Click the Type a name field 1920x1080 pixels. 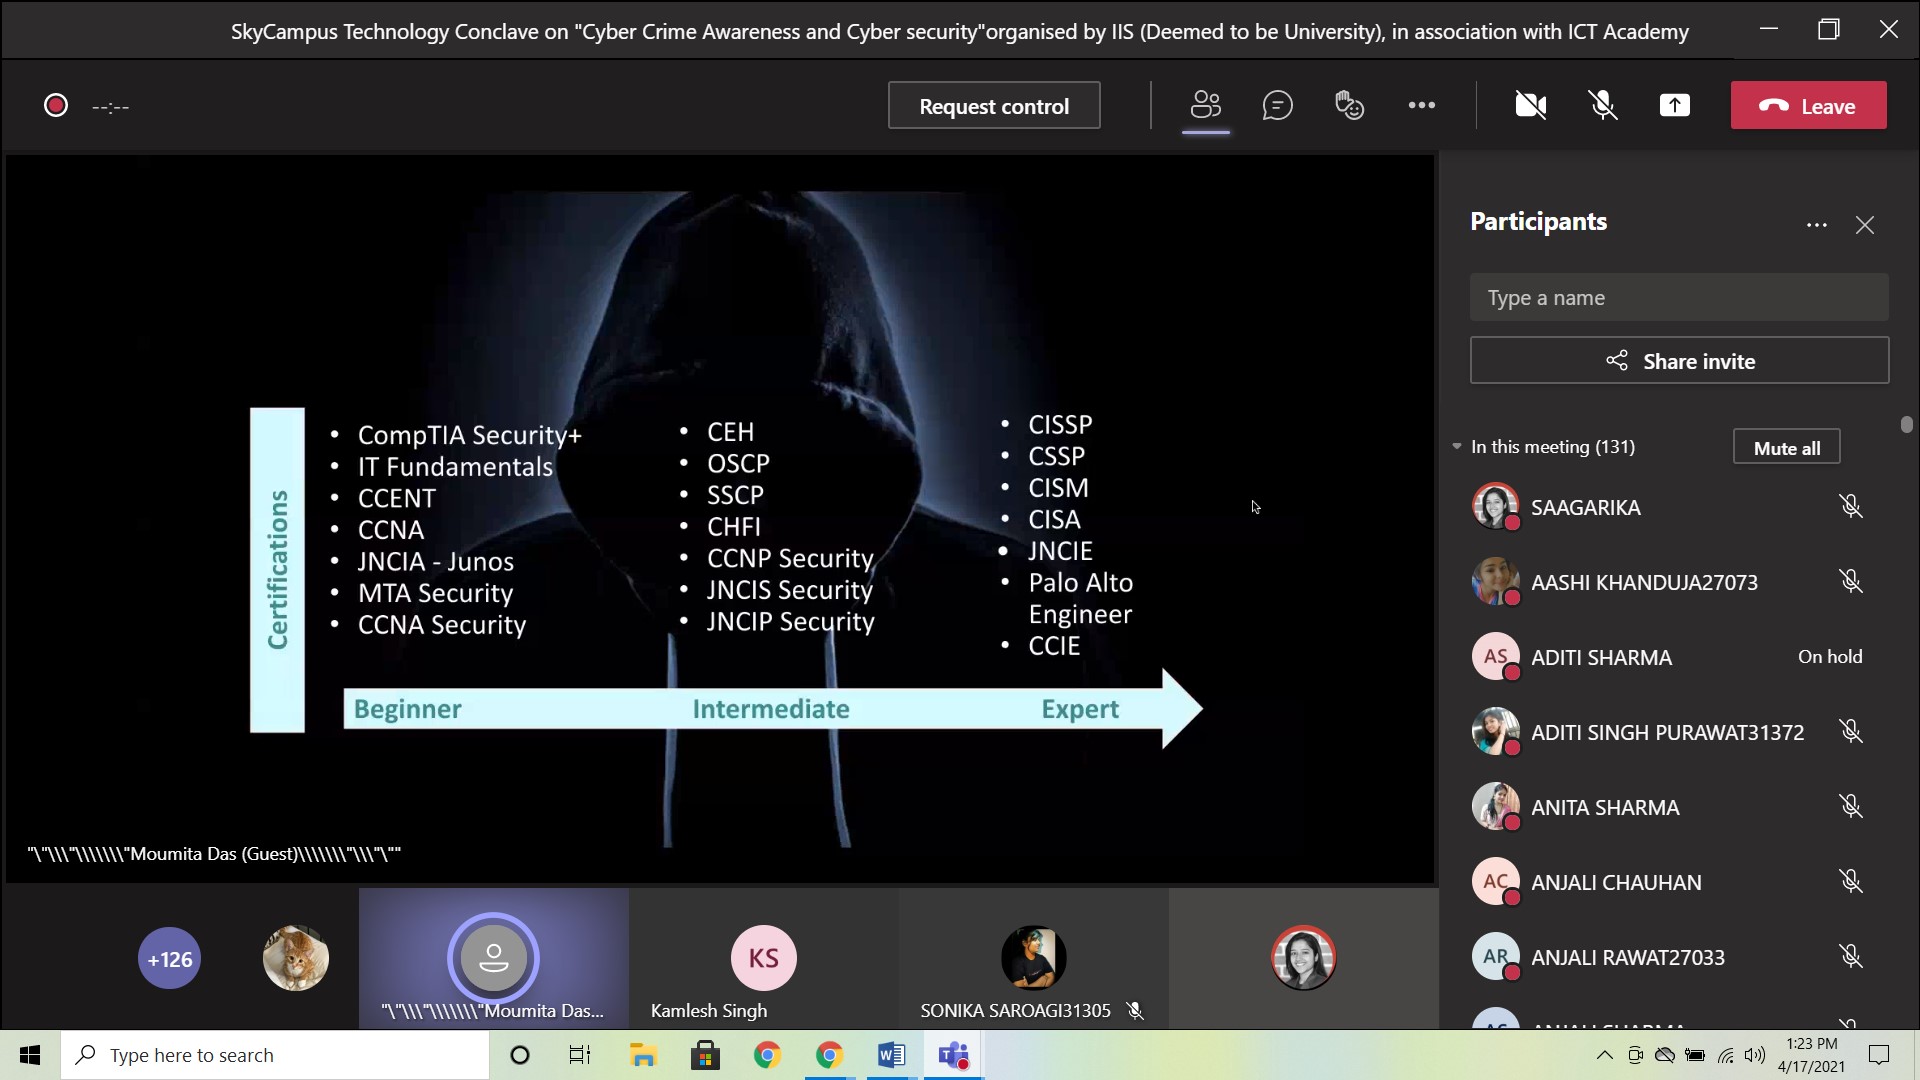1678,298
